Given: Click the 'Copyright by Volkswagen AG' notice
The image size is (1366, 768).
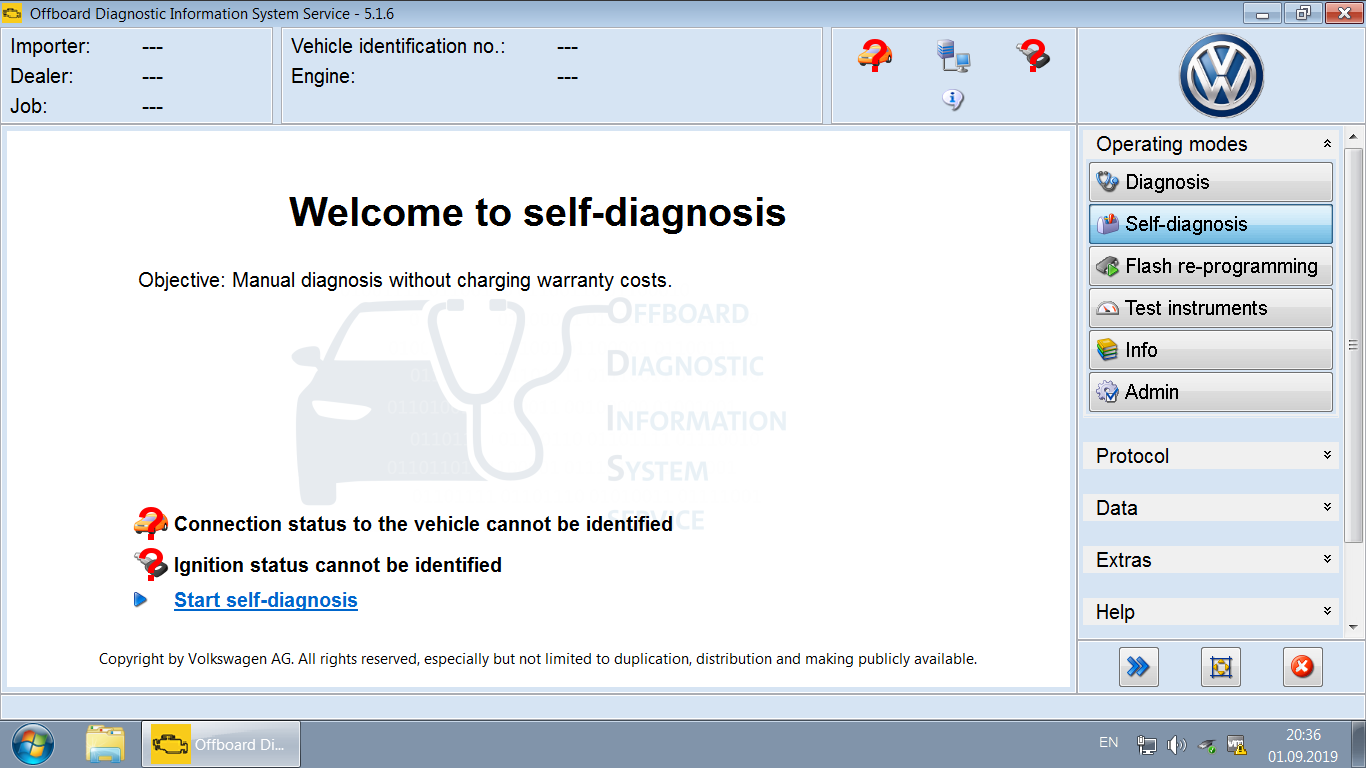Looking at the screenshot, I should point(538,659).
